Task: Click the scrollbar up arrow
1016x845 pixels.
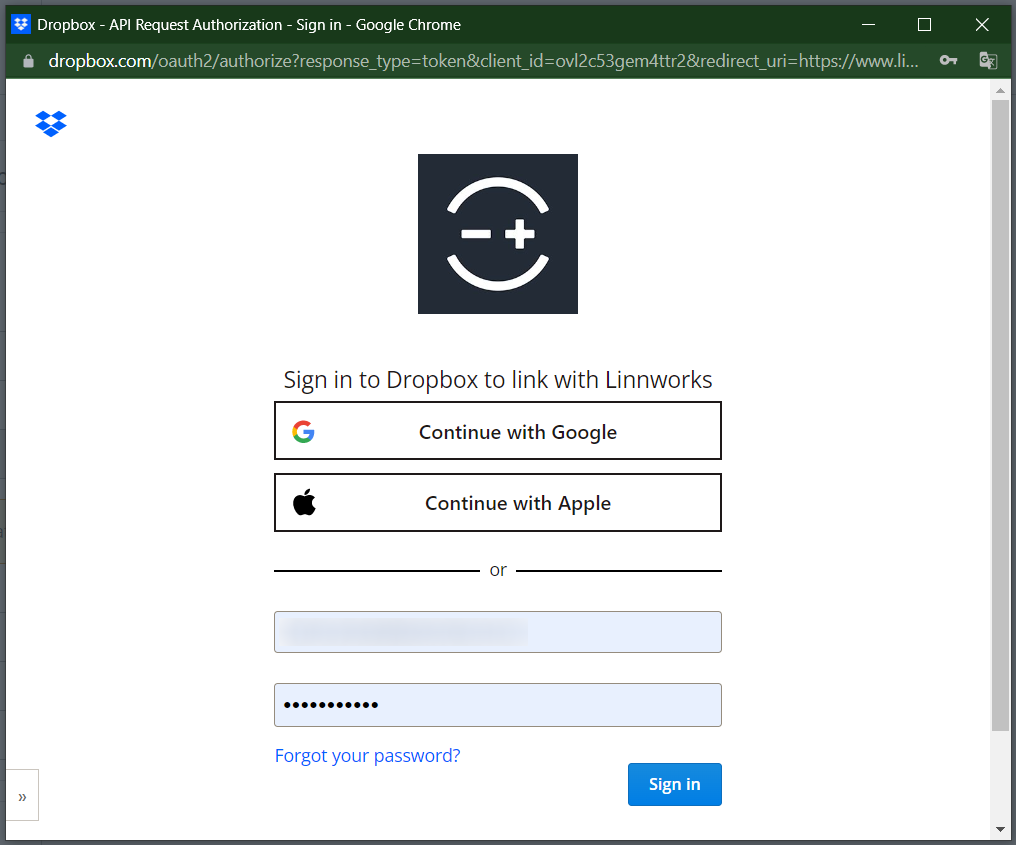Action: click(1000, 90)
